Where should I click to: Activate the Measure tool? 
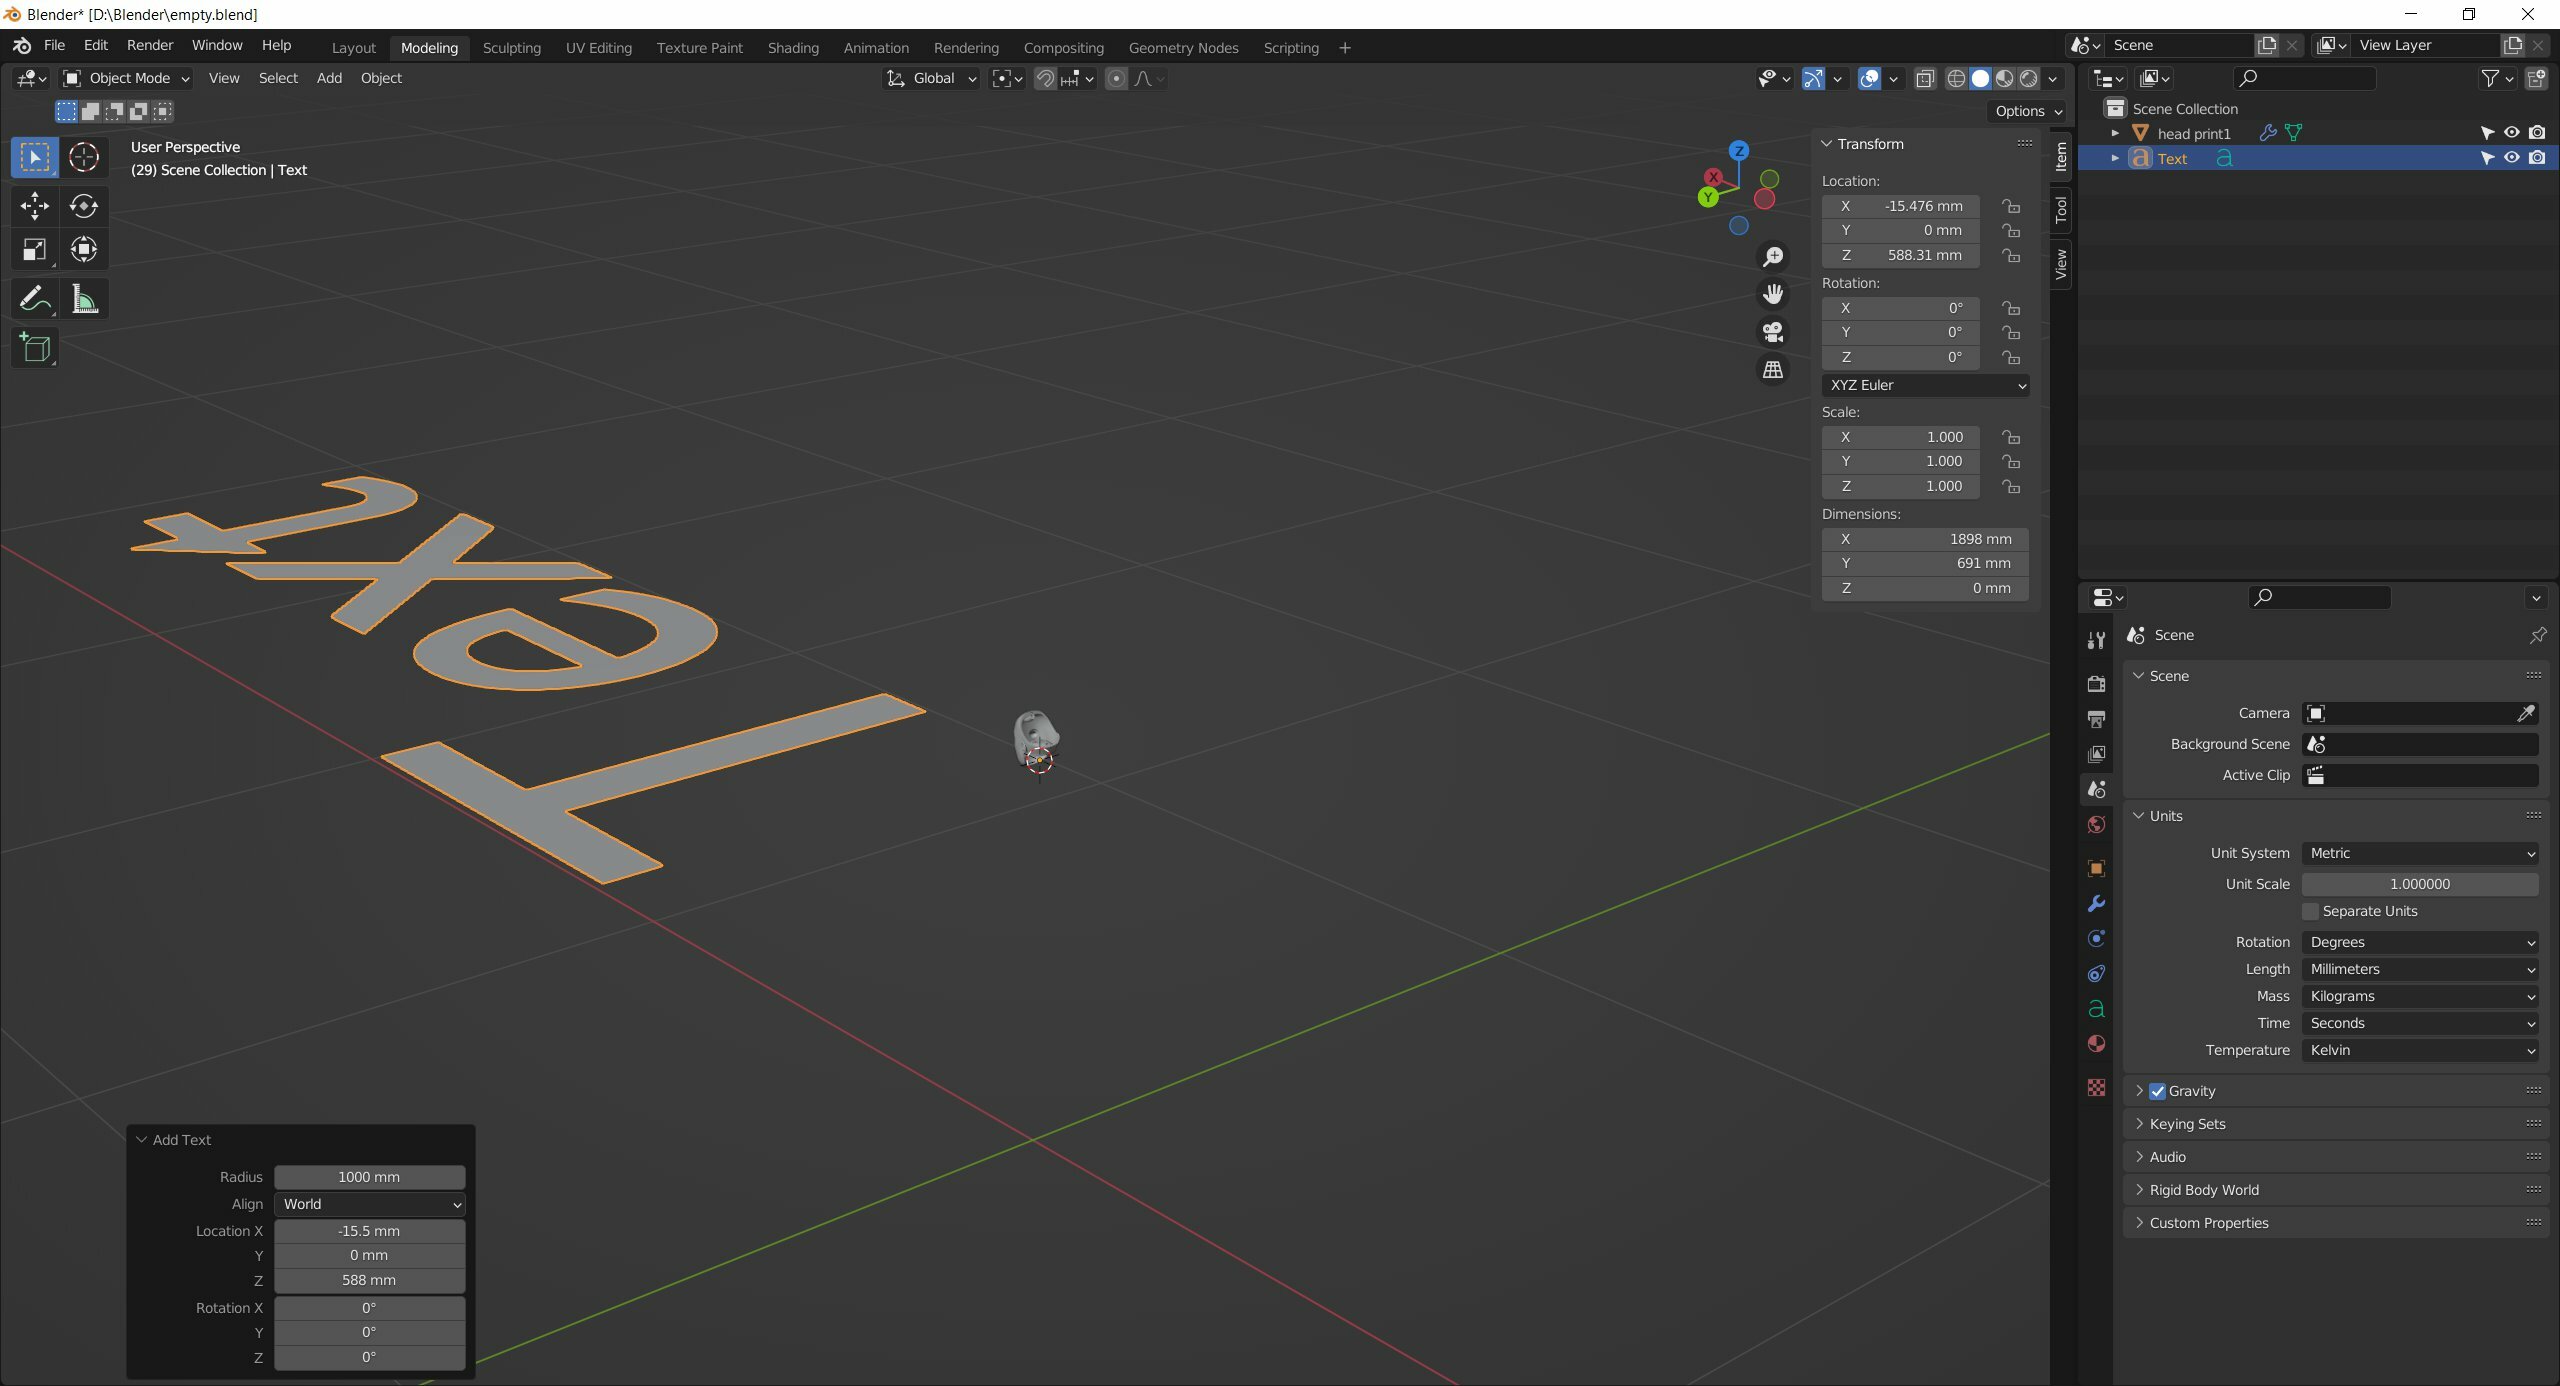(x=84, y=299)
